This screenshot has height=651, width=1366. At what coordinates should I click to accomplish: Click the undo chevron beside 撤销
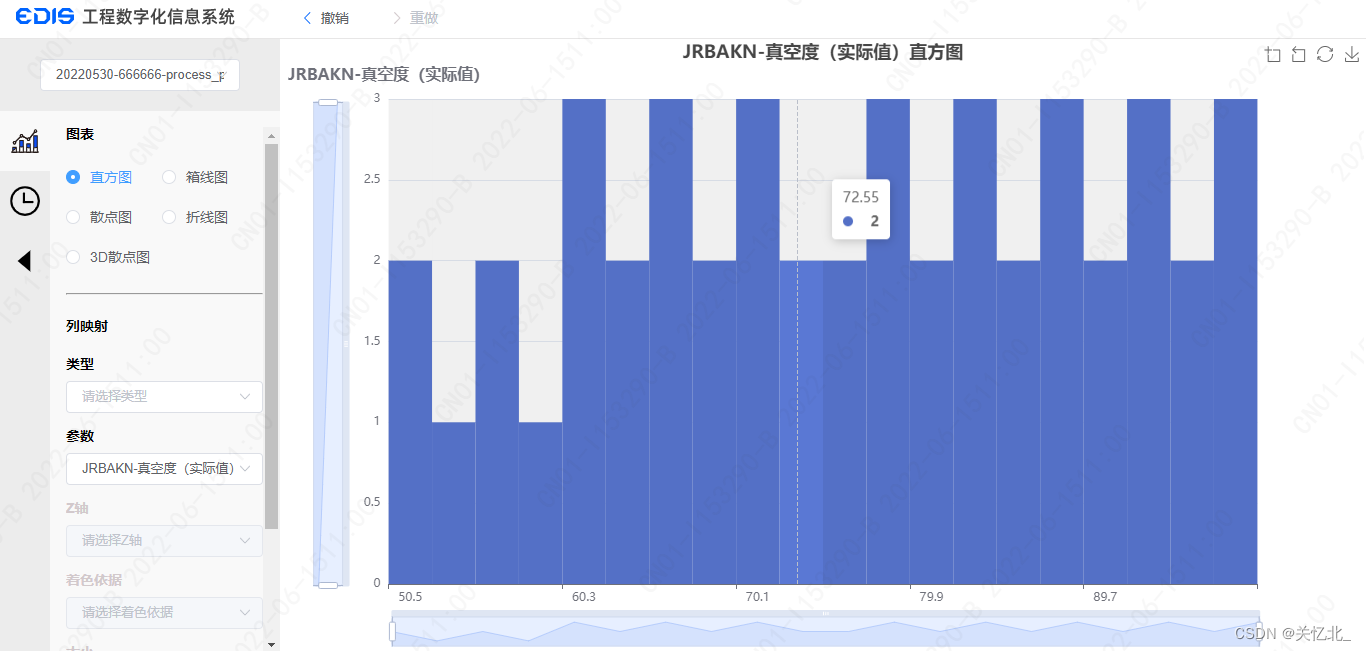point(307,18)
